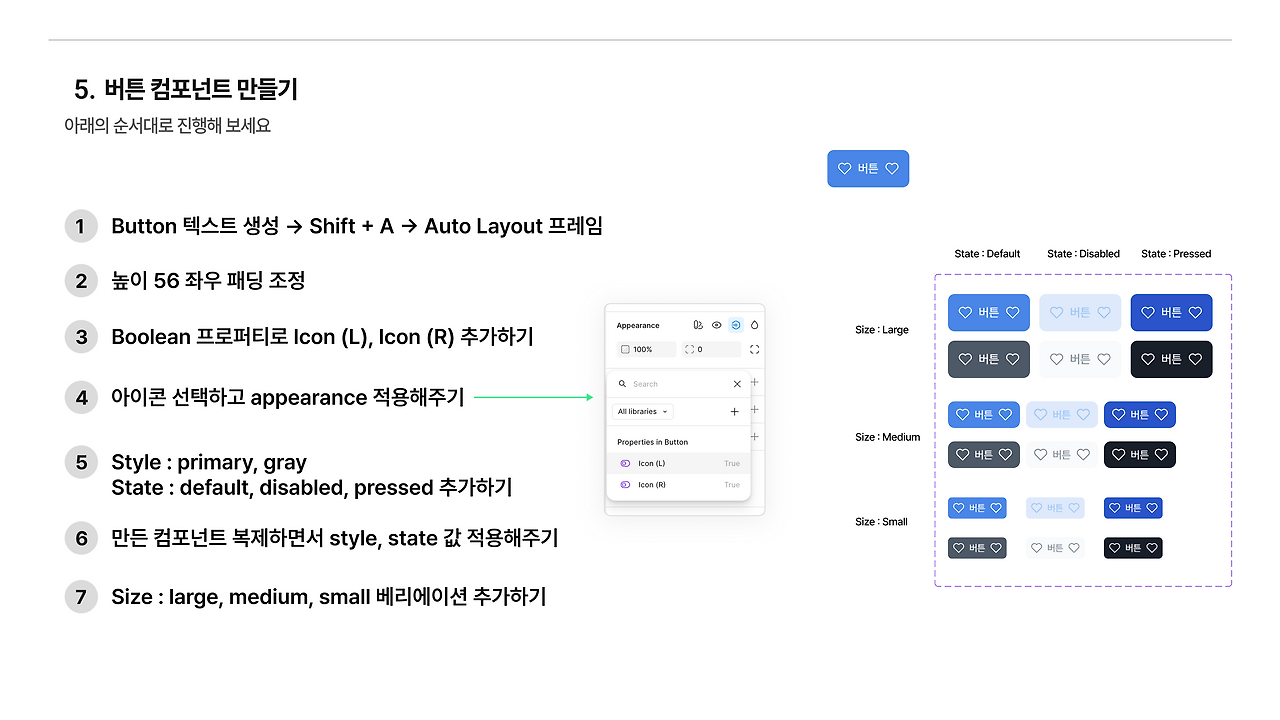Click the Large primary Default blue 버튼

coord(989,313)
